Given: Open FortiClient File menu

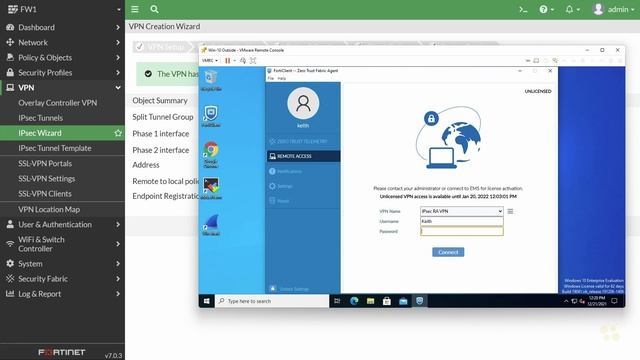Looking at the screenshot, I should click(x=271, y=78).
